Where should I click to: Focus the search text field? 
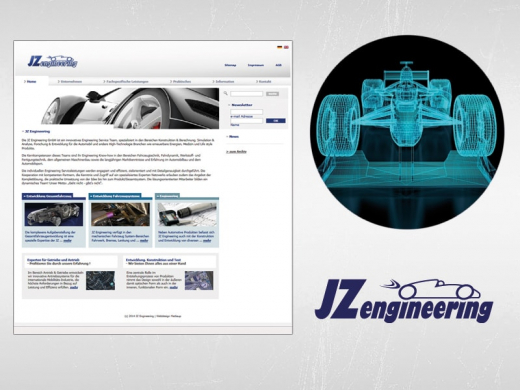coord(246,94)
